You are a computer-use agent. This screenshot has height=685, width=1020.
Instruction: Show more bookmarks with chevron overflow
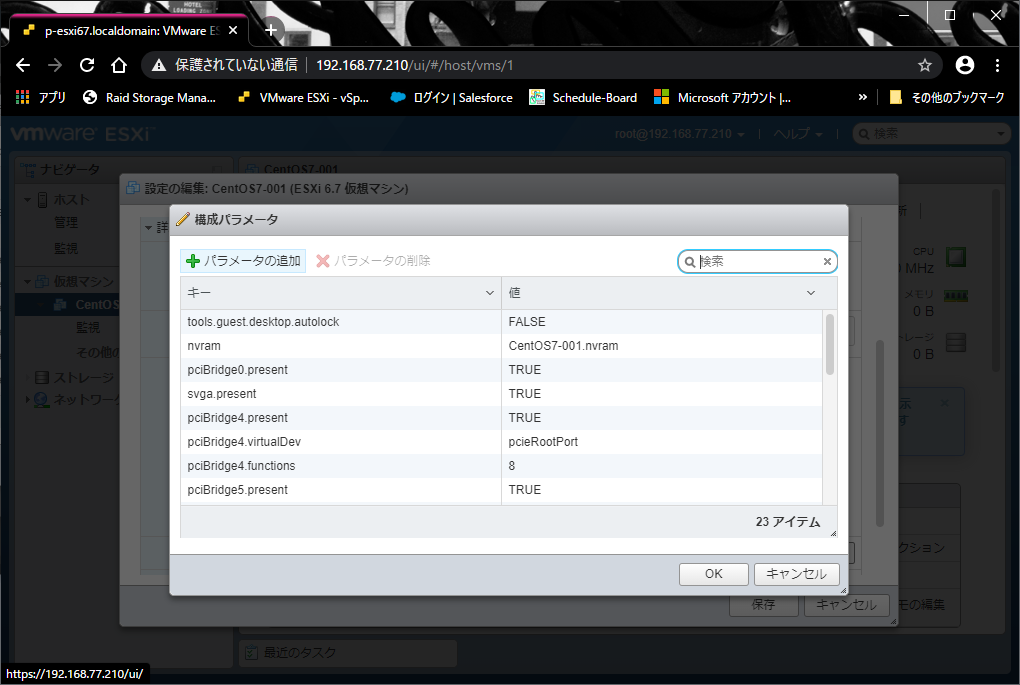click(863, 98)
